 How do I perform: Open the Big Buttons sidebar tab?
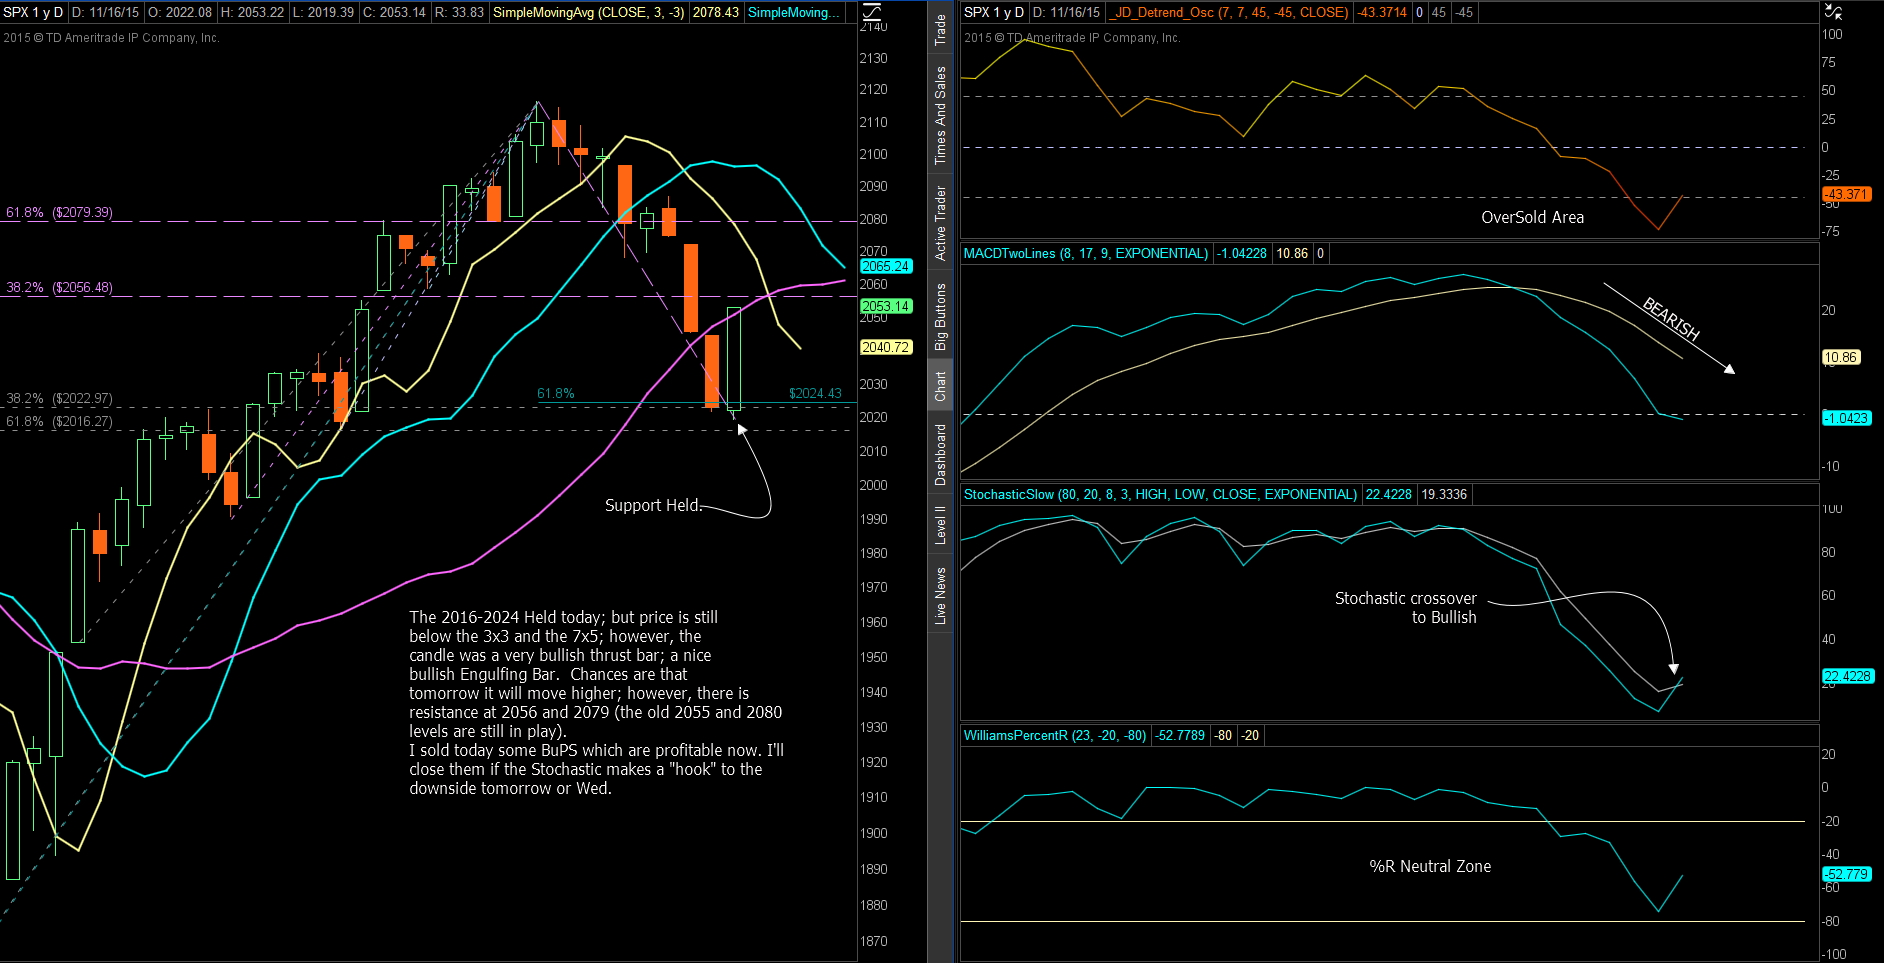940,316
